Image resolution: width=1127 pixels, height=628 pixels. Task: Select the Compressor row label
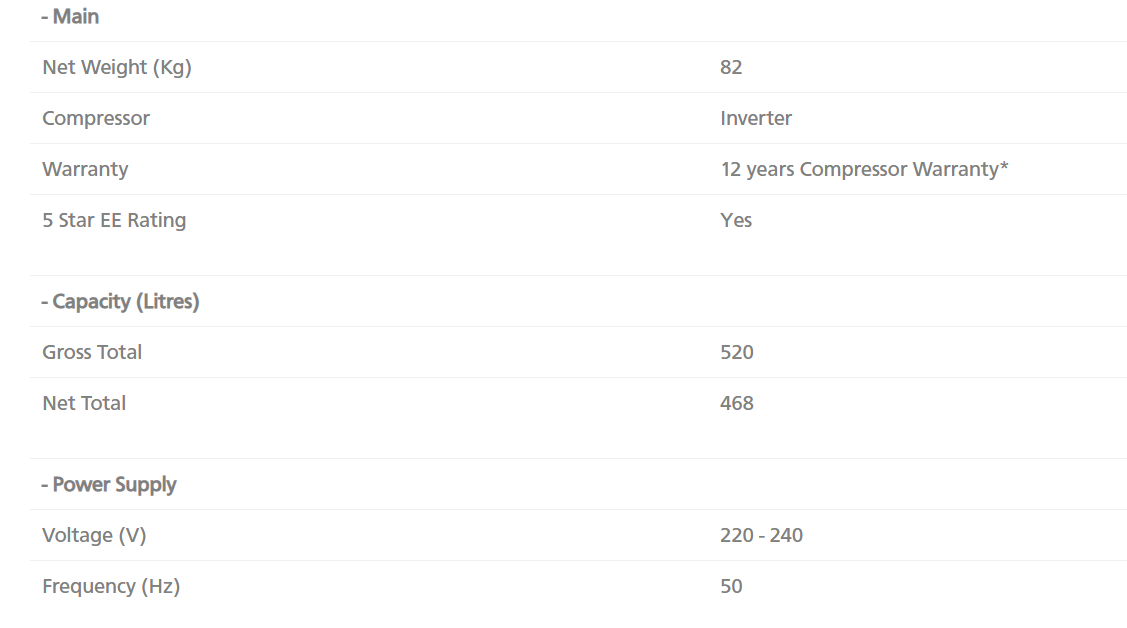(x=96, y=118)
